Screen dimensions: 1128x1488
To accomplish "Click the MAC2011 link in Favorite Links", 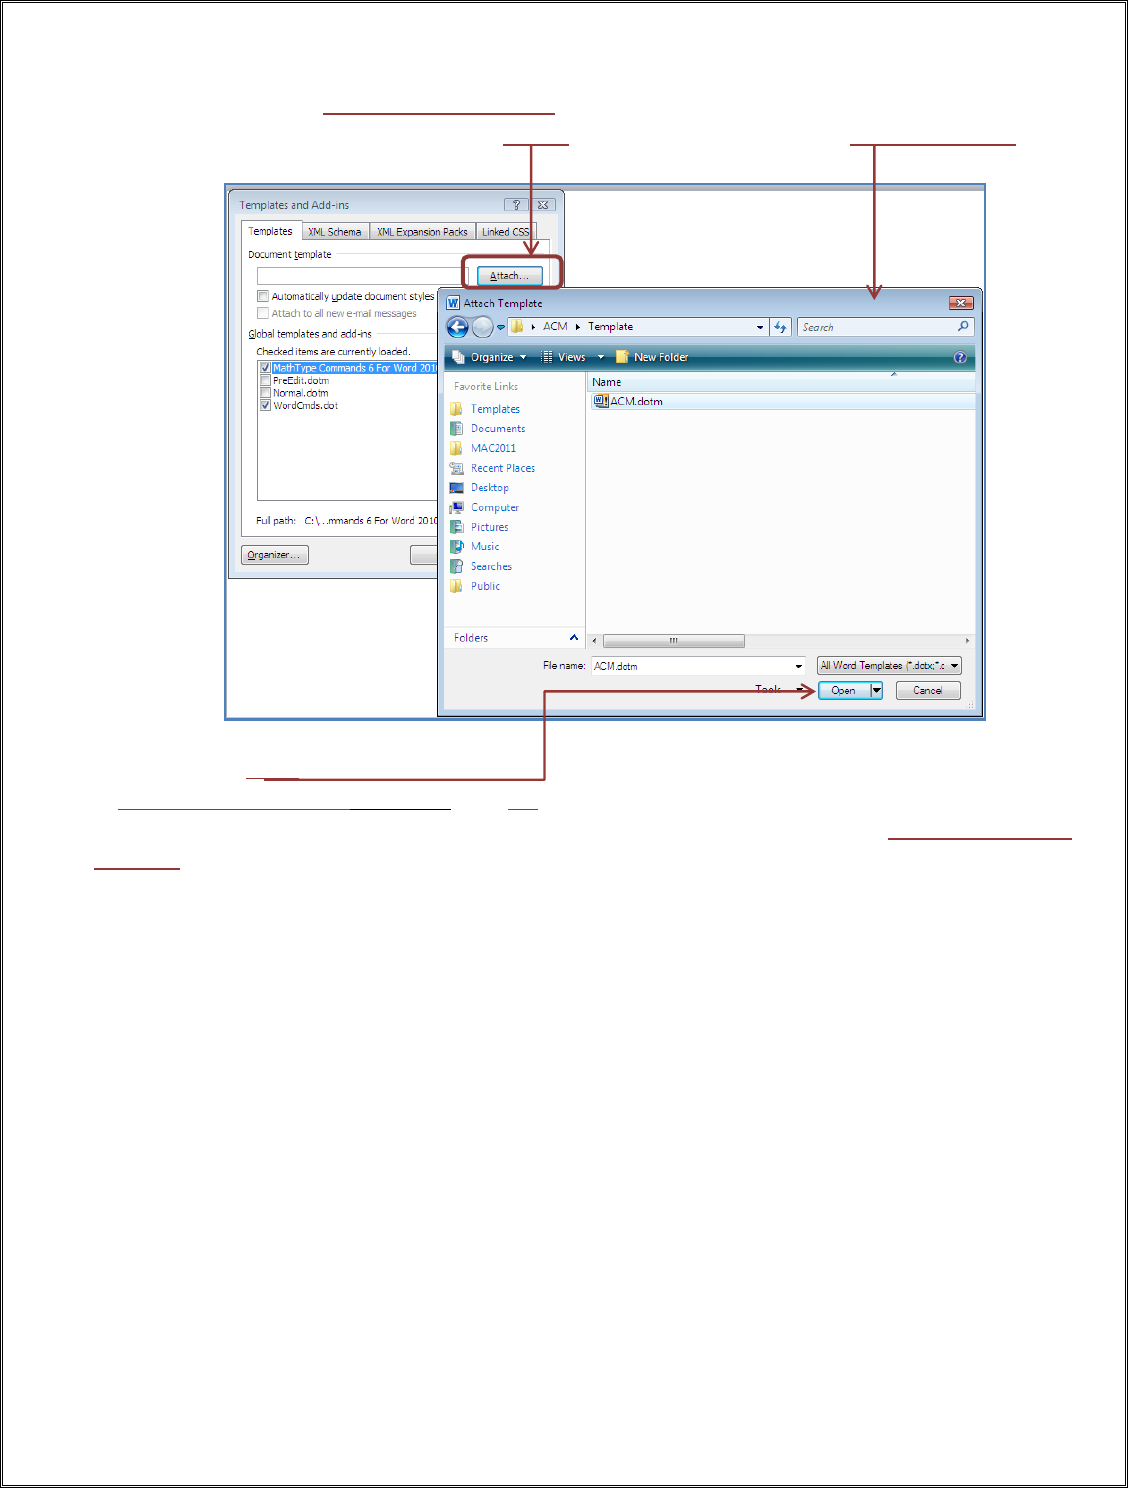I will (493, 448).
